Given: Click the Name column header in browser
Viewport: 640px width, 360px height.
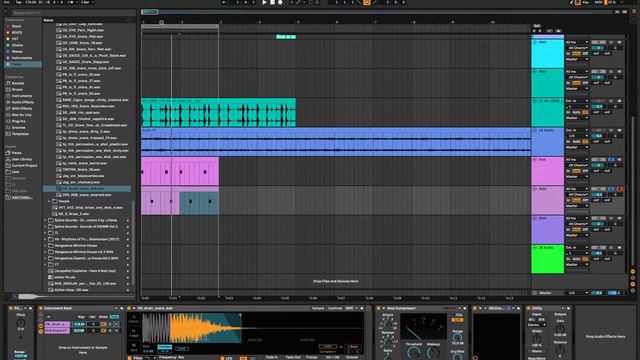Looking at the screenshot, I should [x=48, y=20].
